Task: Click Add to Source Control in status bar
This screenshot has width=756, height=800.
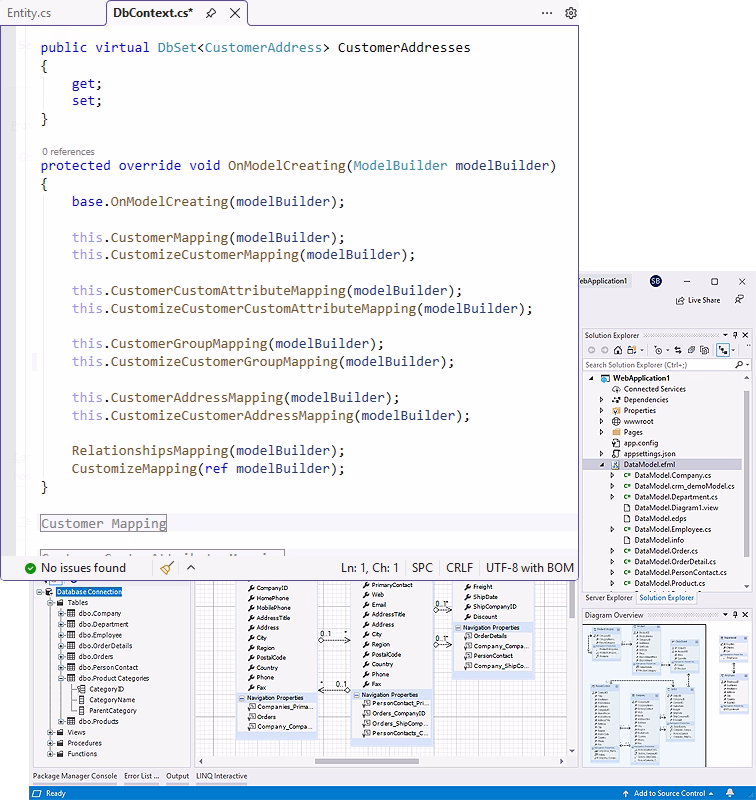Action: click(x=668, y=793)
